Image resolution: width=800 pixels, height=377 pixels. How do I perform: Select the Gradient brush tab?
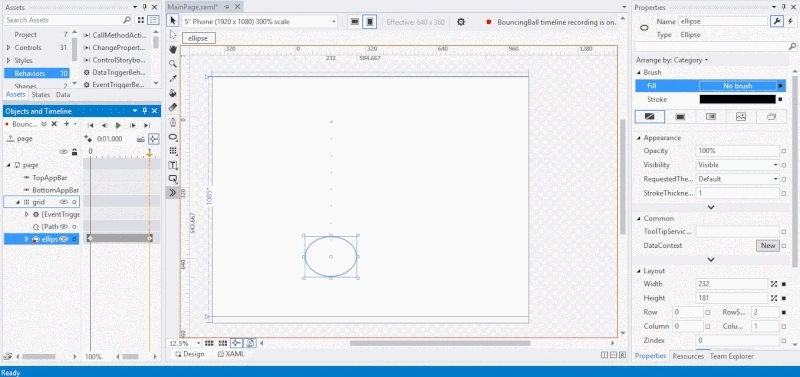pyautogui.click(x=710, y=117)
